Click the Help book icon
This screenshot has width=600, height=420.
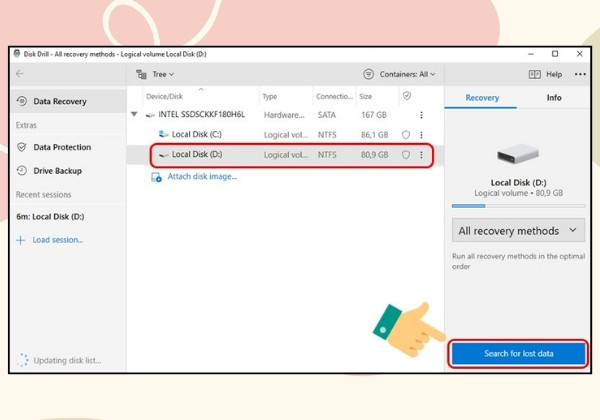535,74
